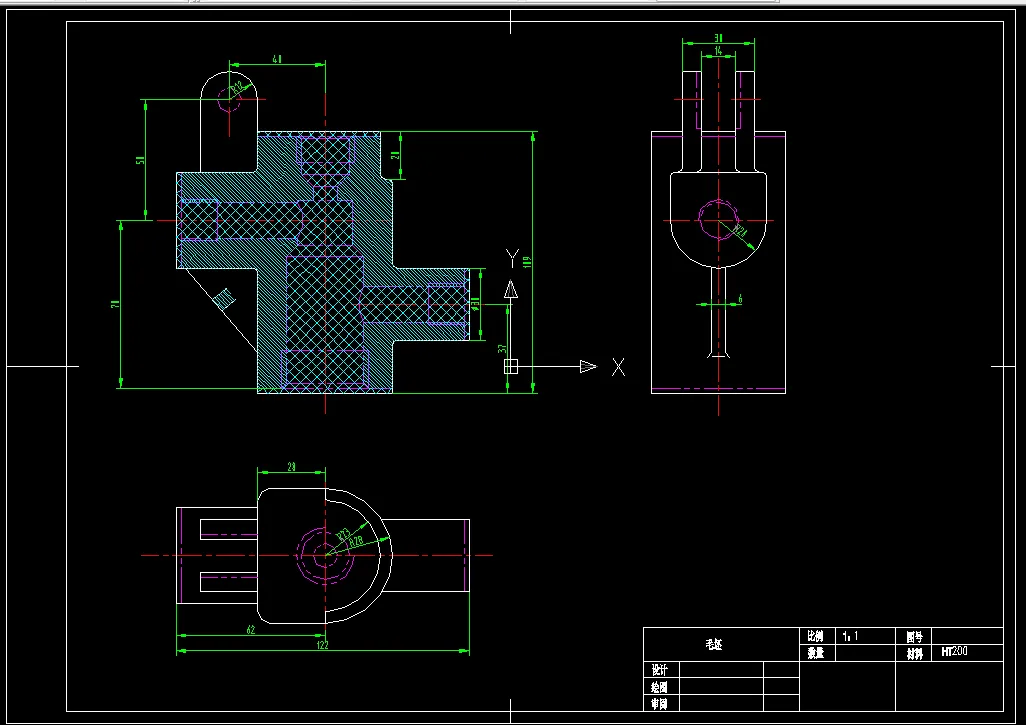
Task: Select the '37' vertical dimension text
Action: (x=502, y=349)
